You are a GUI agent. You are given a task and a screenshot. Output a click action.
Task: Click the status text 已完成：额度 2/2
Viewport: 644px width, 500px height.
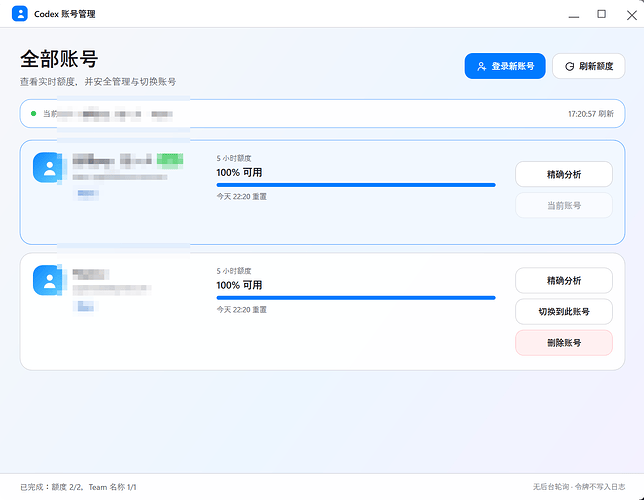coord(51,487)
